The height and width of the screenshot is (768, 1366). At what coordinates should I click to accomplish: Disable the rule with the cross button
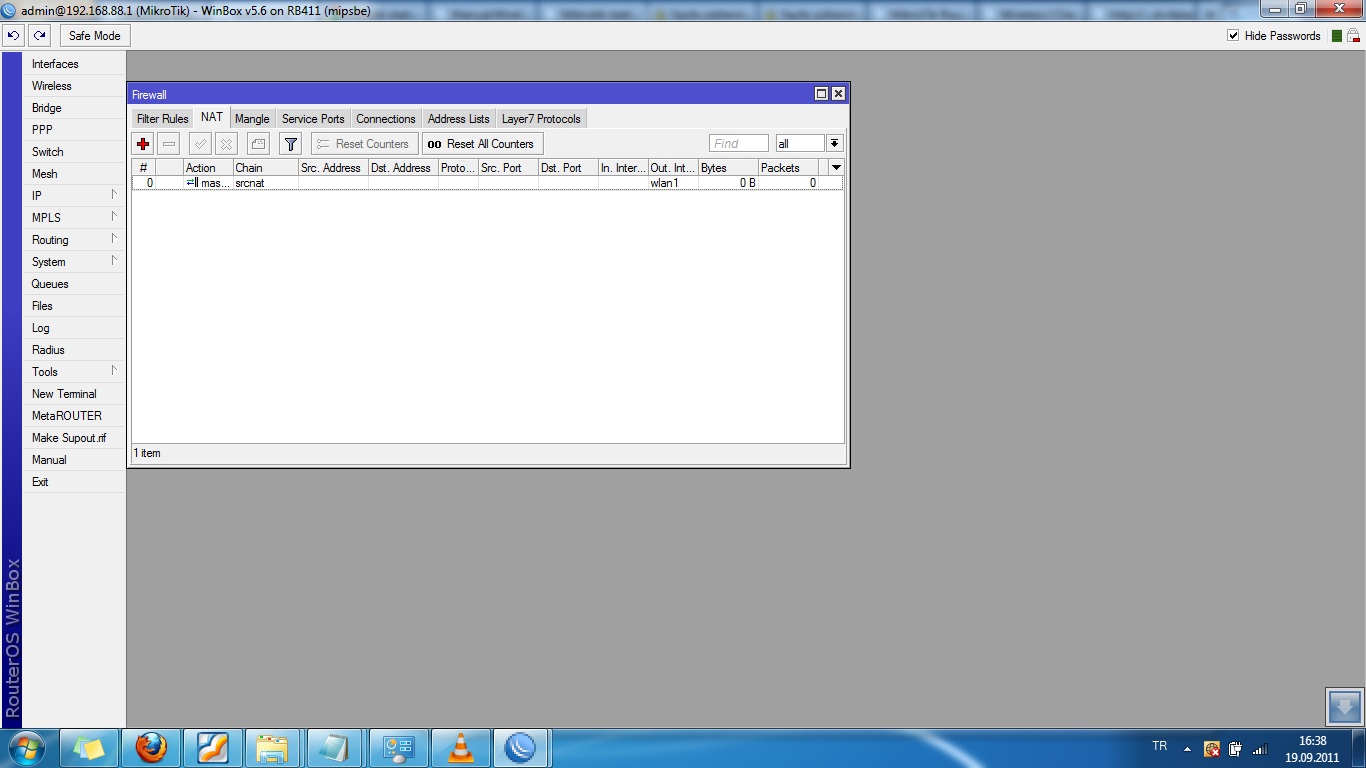227,144
